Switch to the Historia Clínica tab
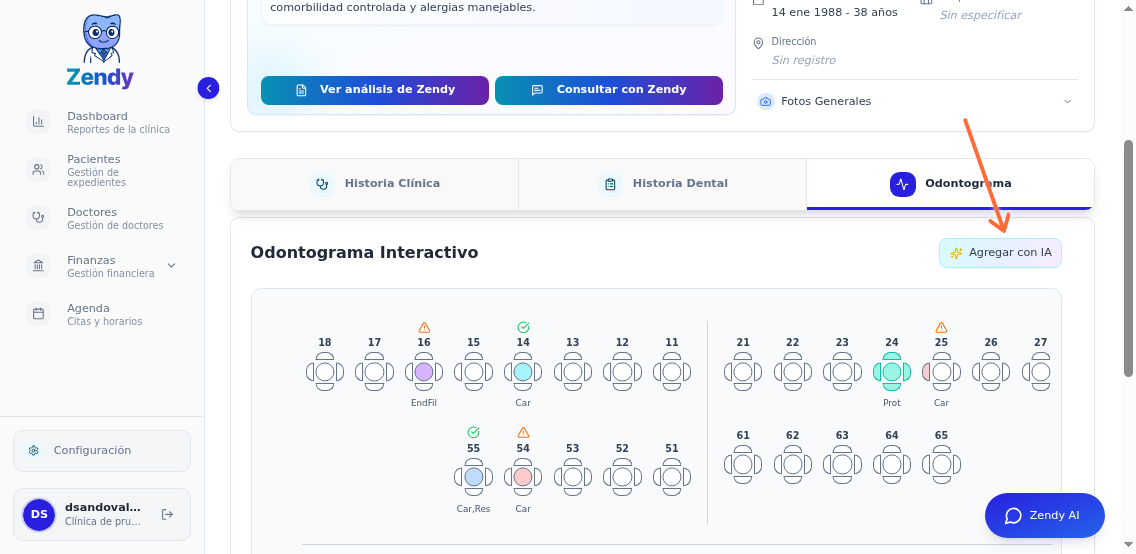1136x554 pixels. [375, 184]
